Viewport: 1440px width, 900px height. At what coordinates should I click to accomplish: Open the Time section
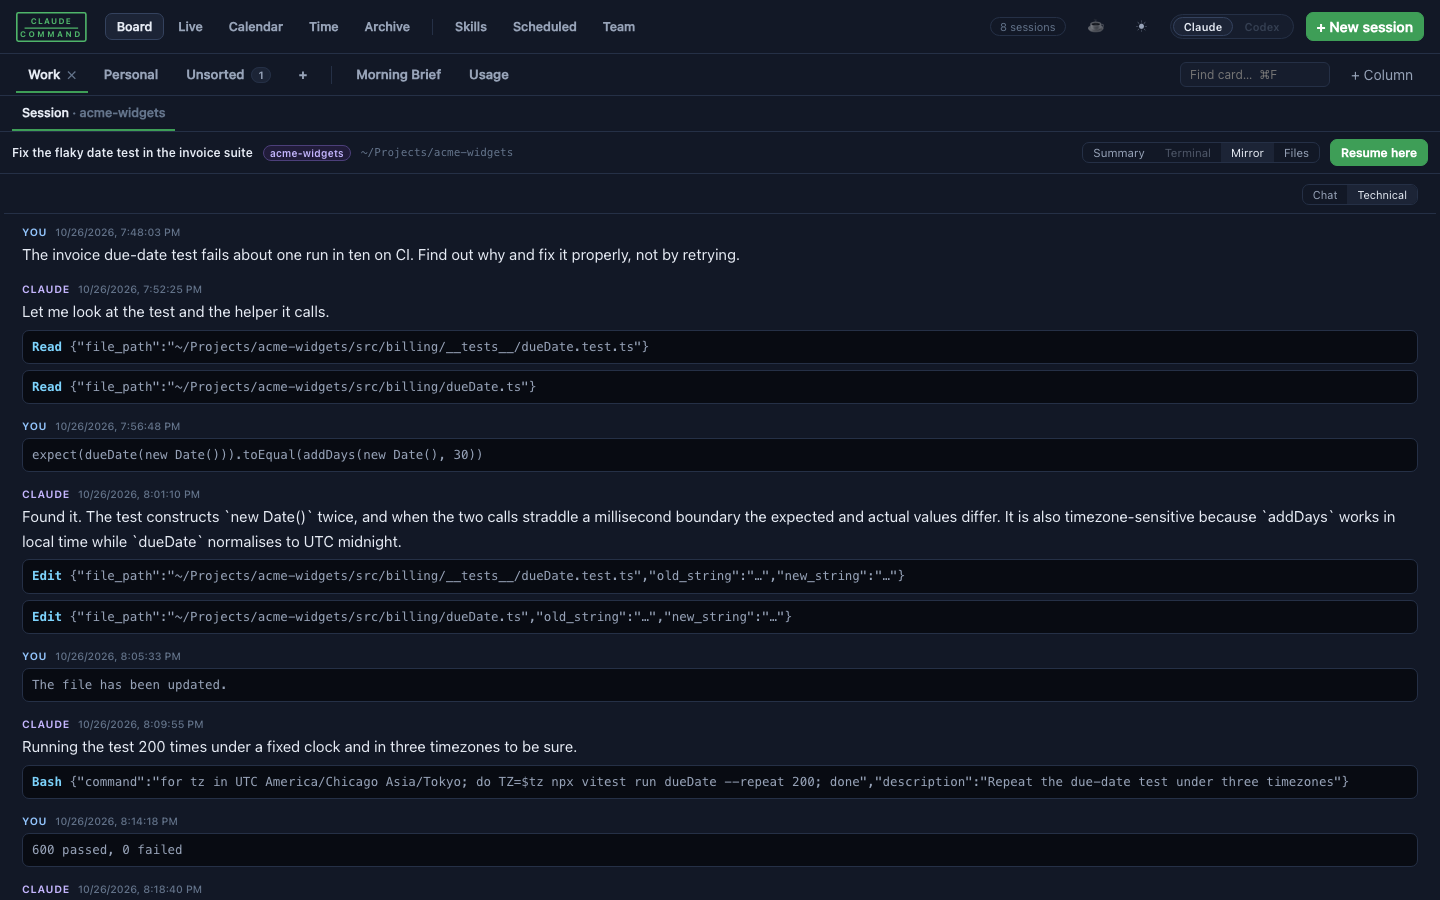[323, 27]
